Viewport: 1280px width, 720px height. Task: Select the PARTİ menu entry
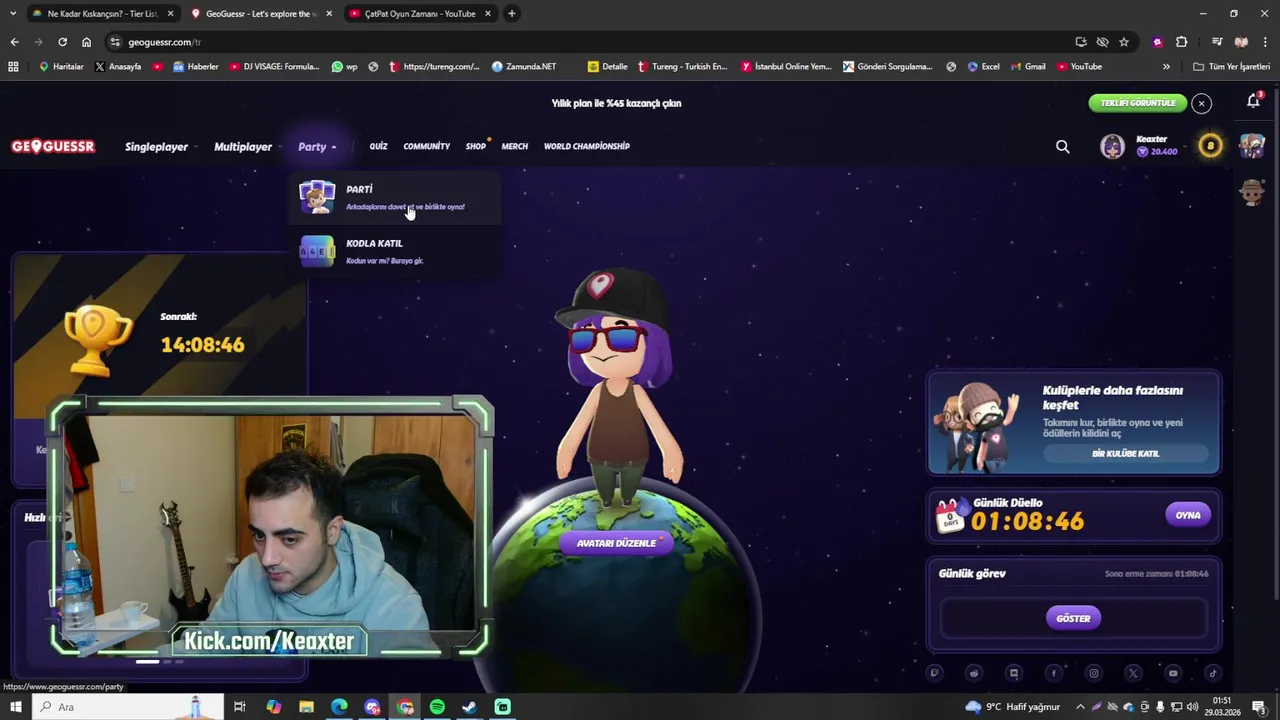coord(397,197)
